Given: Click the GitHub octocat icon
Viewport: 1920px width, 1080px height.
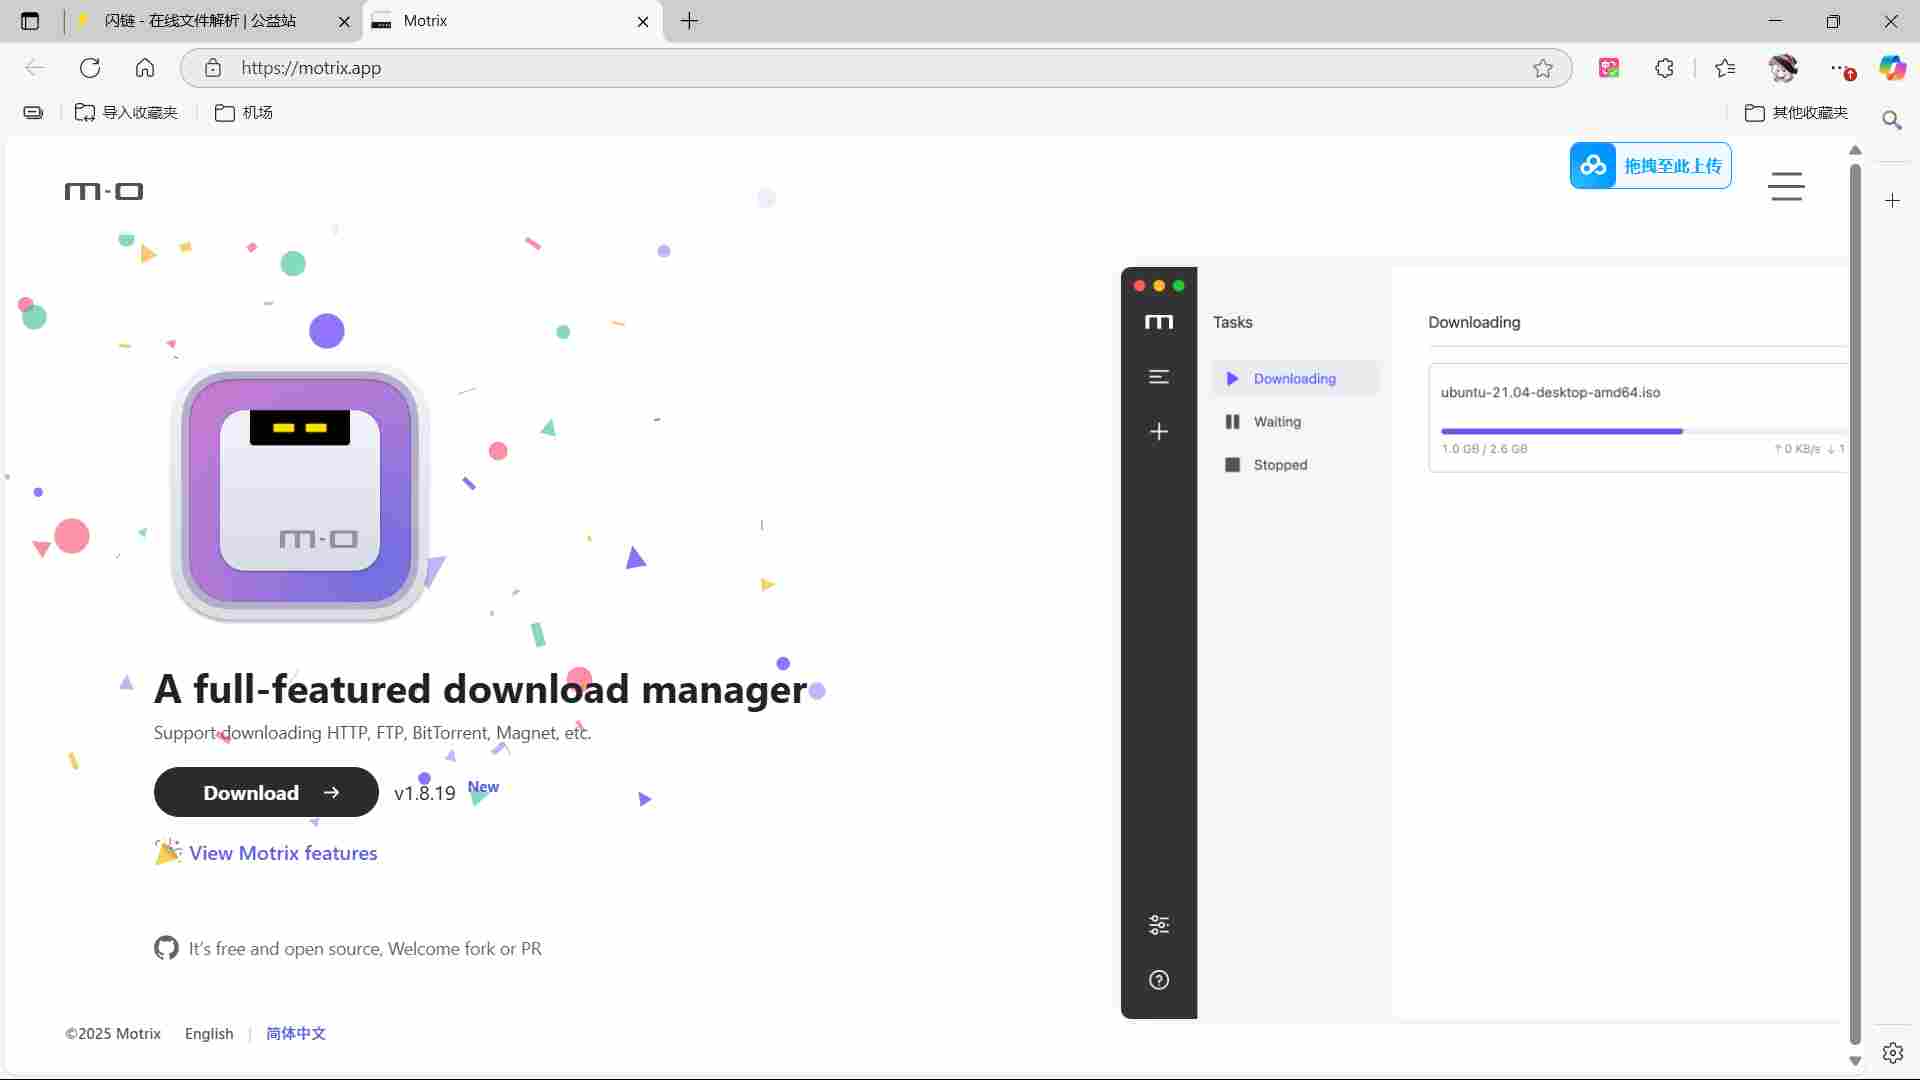Looking at the screenshot, I should pos(166,948).
